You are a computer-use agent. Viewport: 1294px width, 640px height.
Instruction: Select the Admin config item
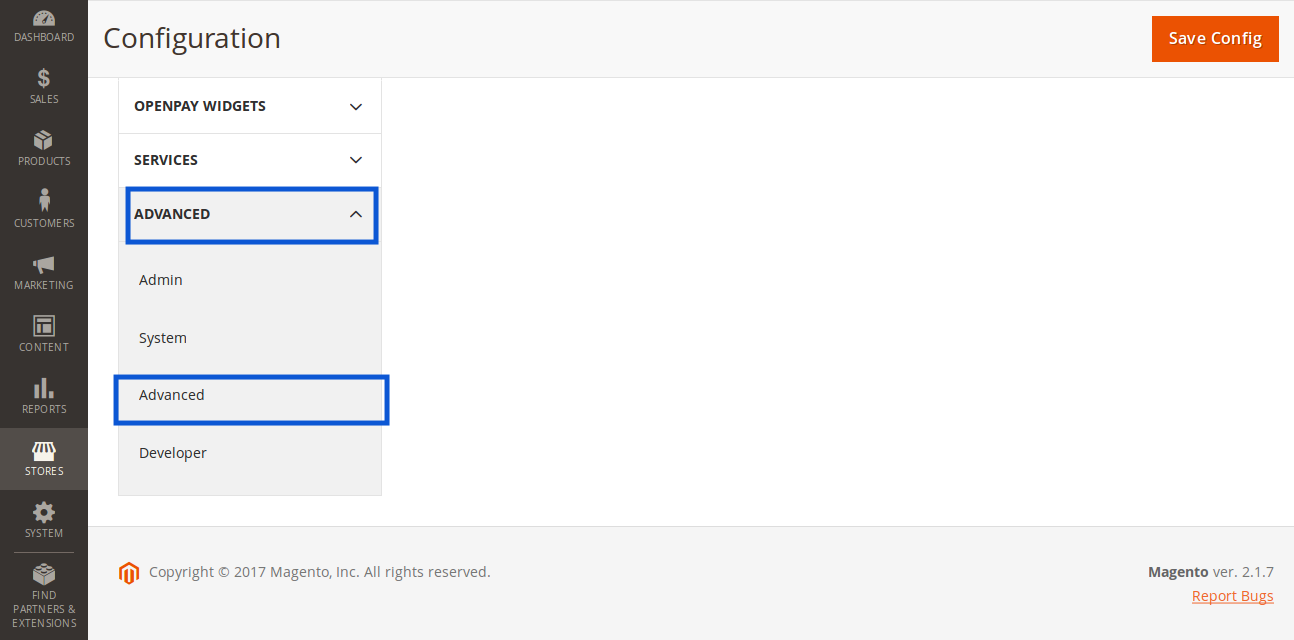coord(161,280)
